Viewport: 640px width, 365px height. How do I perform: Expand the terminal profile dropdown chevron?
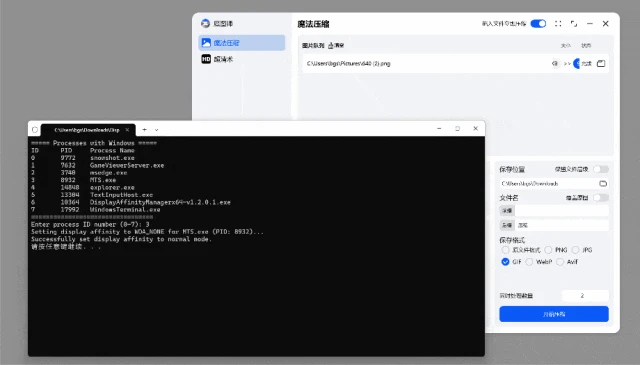(x=156, y=130)
